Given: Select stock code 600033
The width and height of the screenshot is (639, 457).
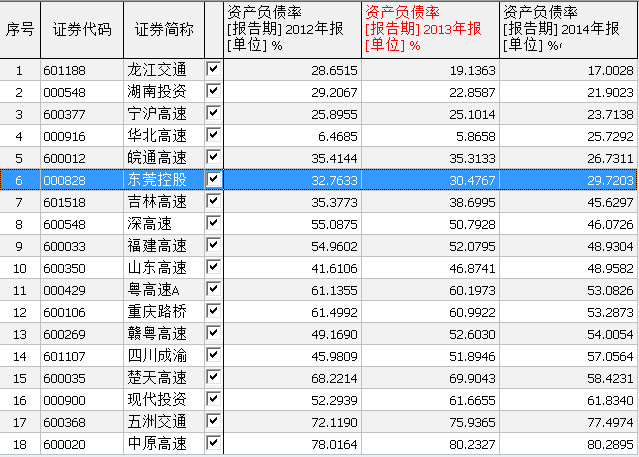Looking at the screenshot, I should tap(64, 247).
